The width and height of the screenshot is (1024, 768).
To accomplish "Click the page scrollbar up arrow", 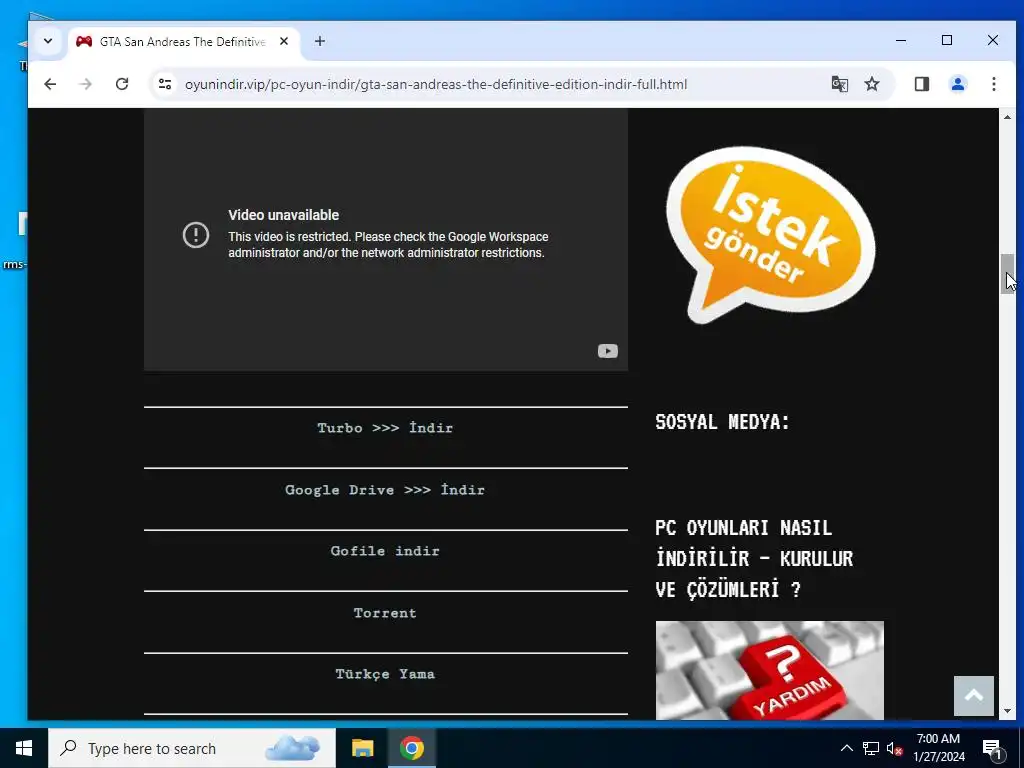I will (1007, 117).
